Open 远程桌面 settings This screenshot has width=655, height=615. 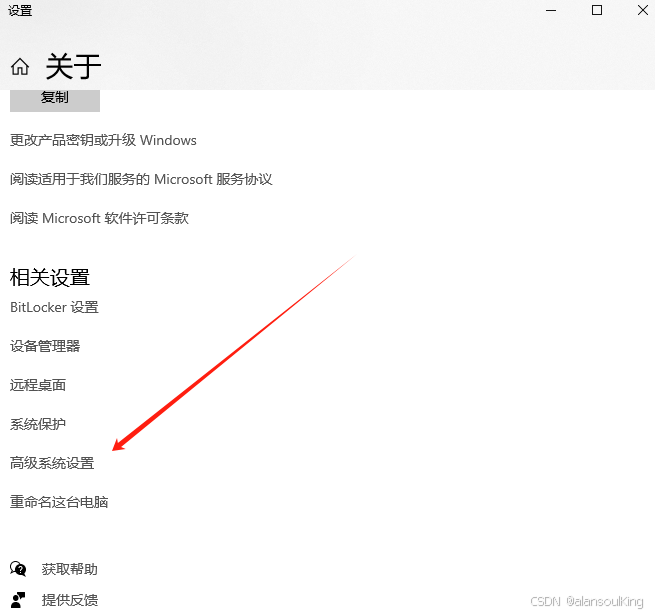pos(38,385)
